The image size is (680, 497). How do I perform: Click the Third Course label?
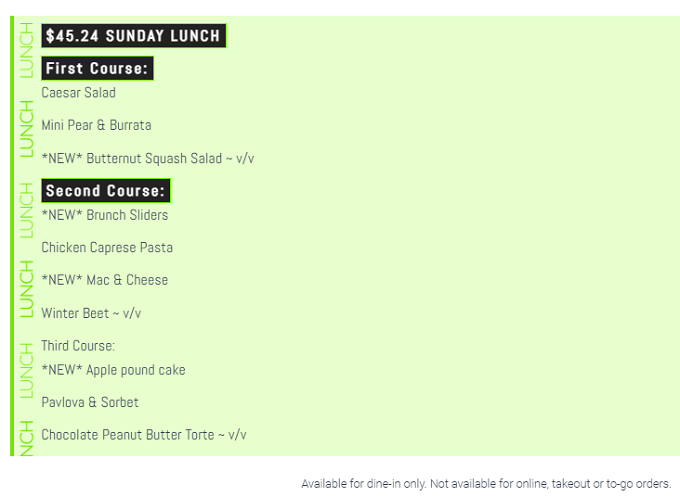(78, 346)
